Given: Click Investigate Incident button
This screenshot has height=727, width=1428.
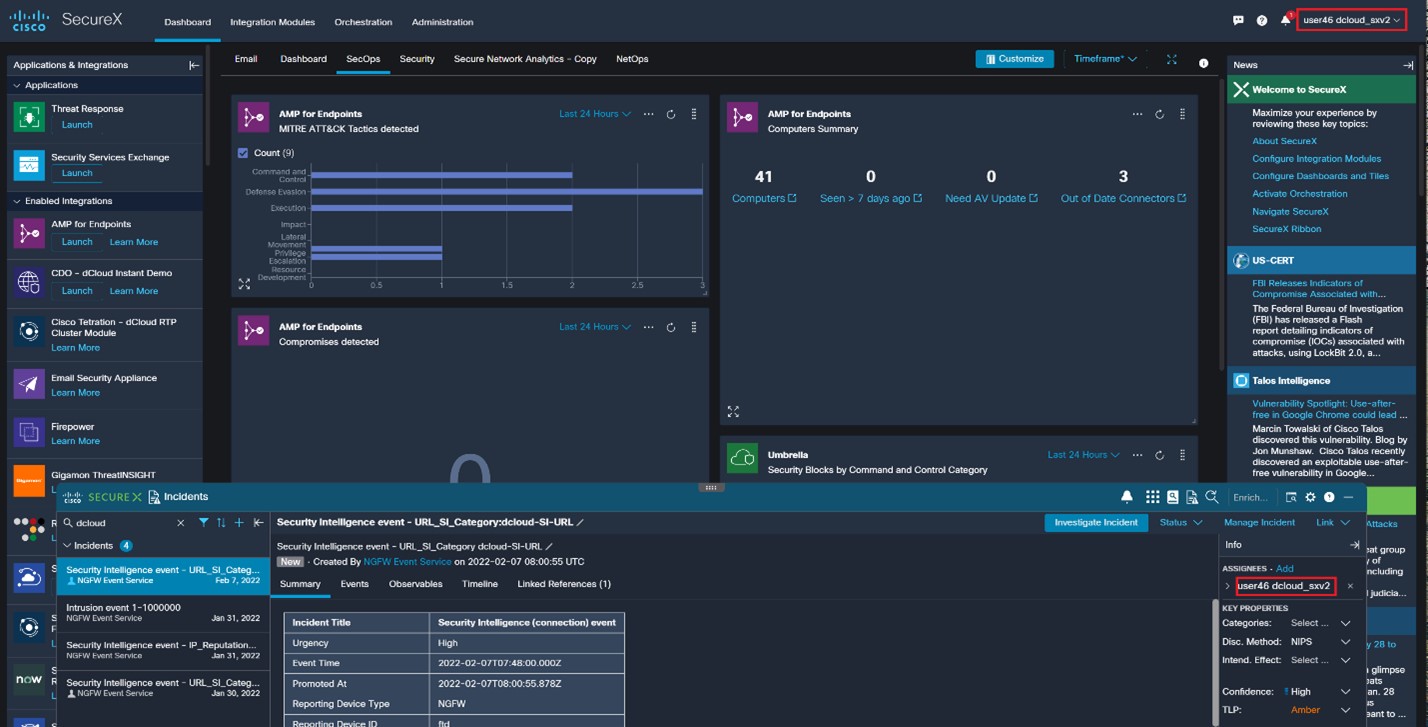Looking at the screenshot, I should 1096,522.
